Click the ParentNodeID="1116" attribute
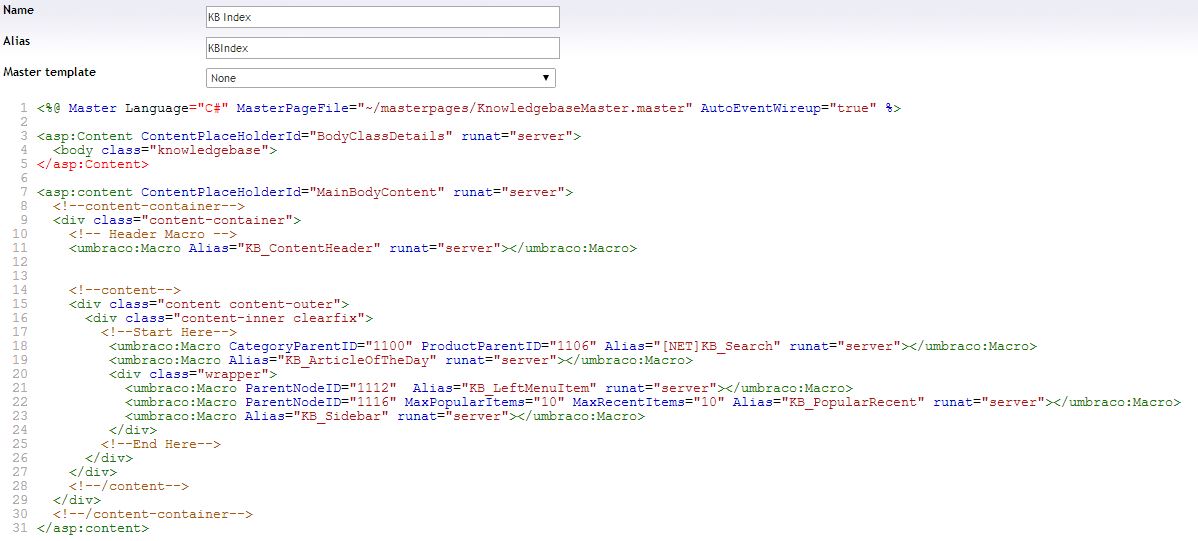 pyautogui.click(x=320, y=402)
